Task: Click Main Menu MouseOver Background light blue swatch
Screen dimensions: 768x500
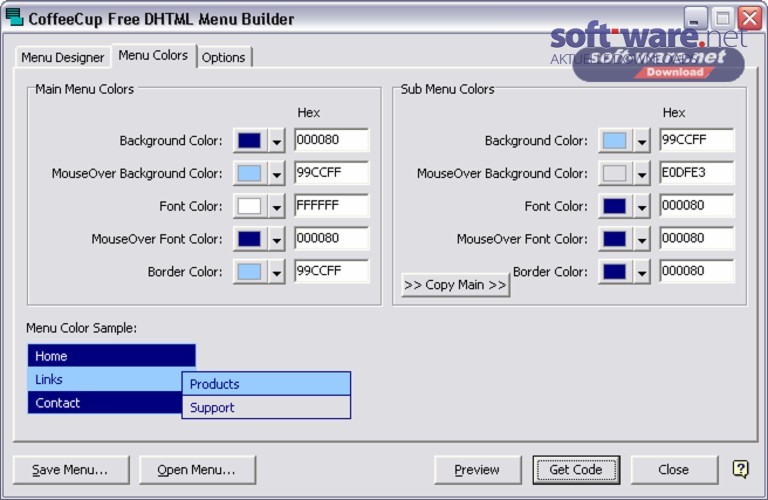Action: [x=249, y=174]
